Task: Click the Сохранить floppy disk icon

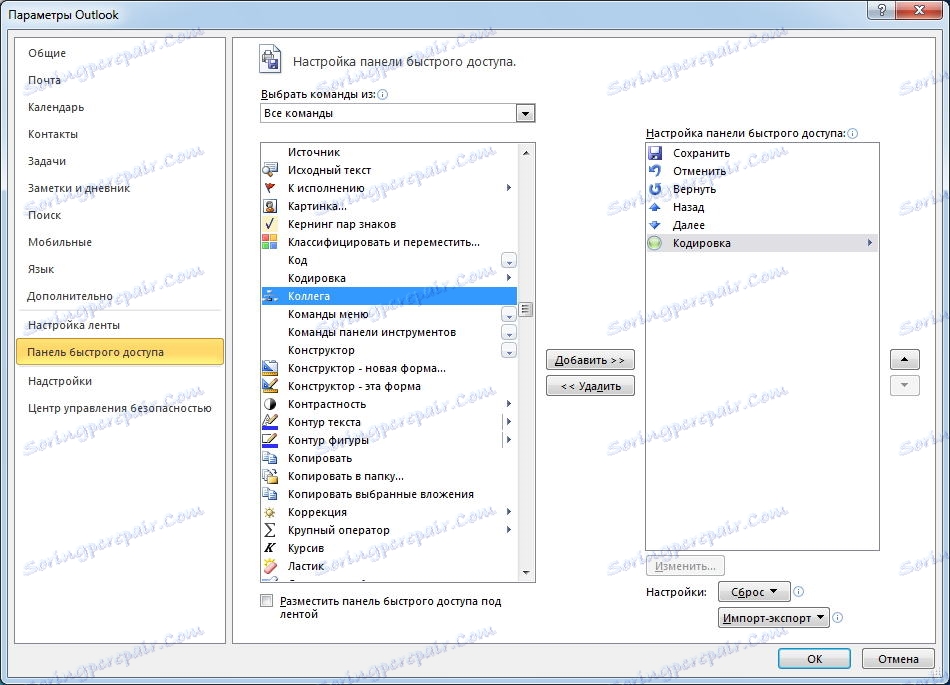Action: (655, 153)
